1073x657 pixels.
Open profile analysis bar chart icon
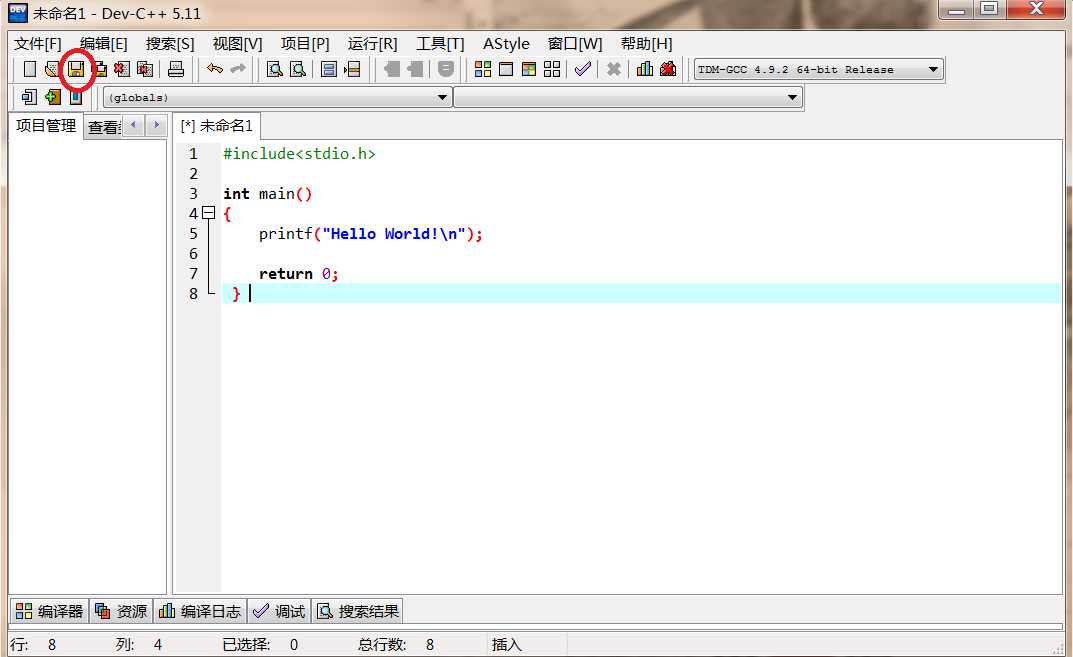645,69
